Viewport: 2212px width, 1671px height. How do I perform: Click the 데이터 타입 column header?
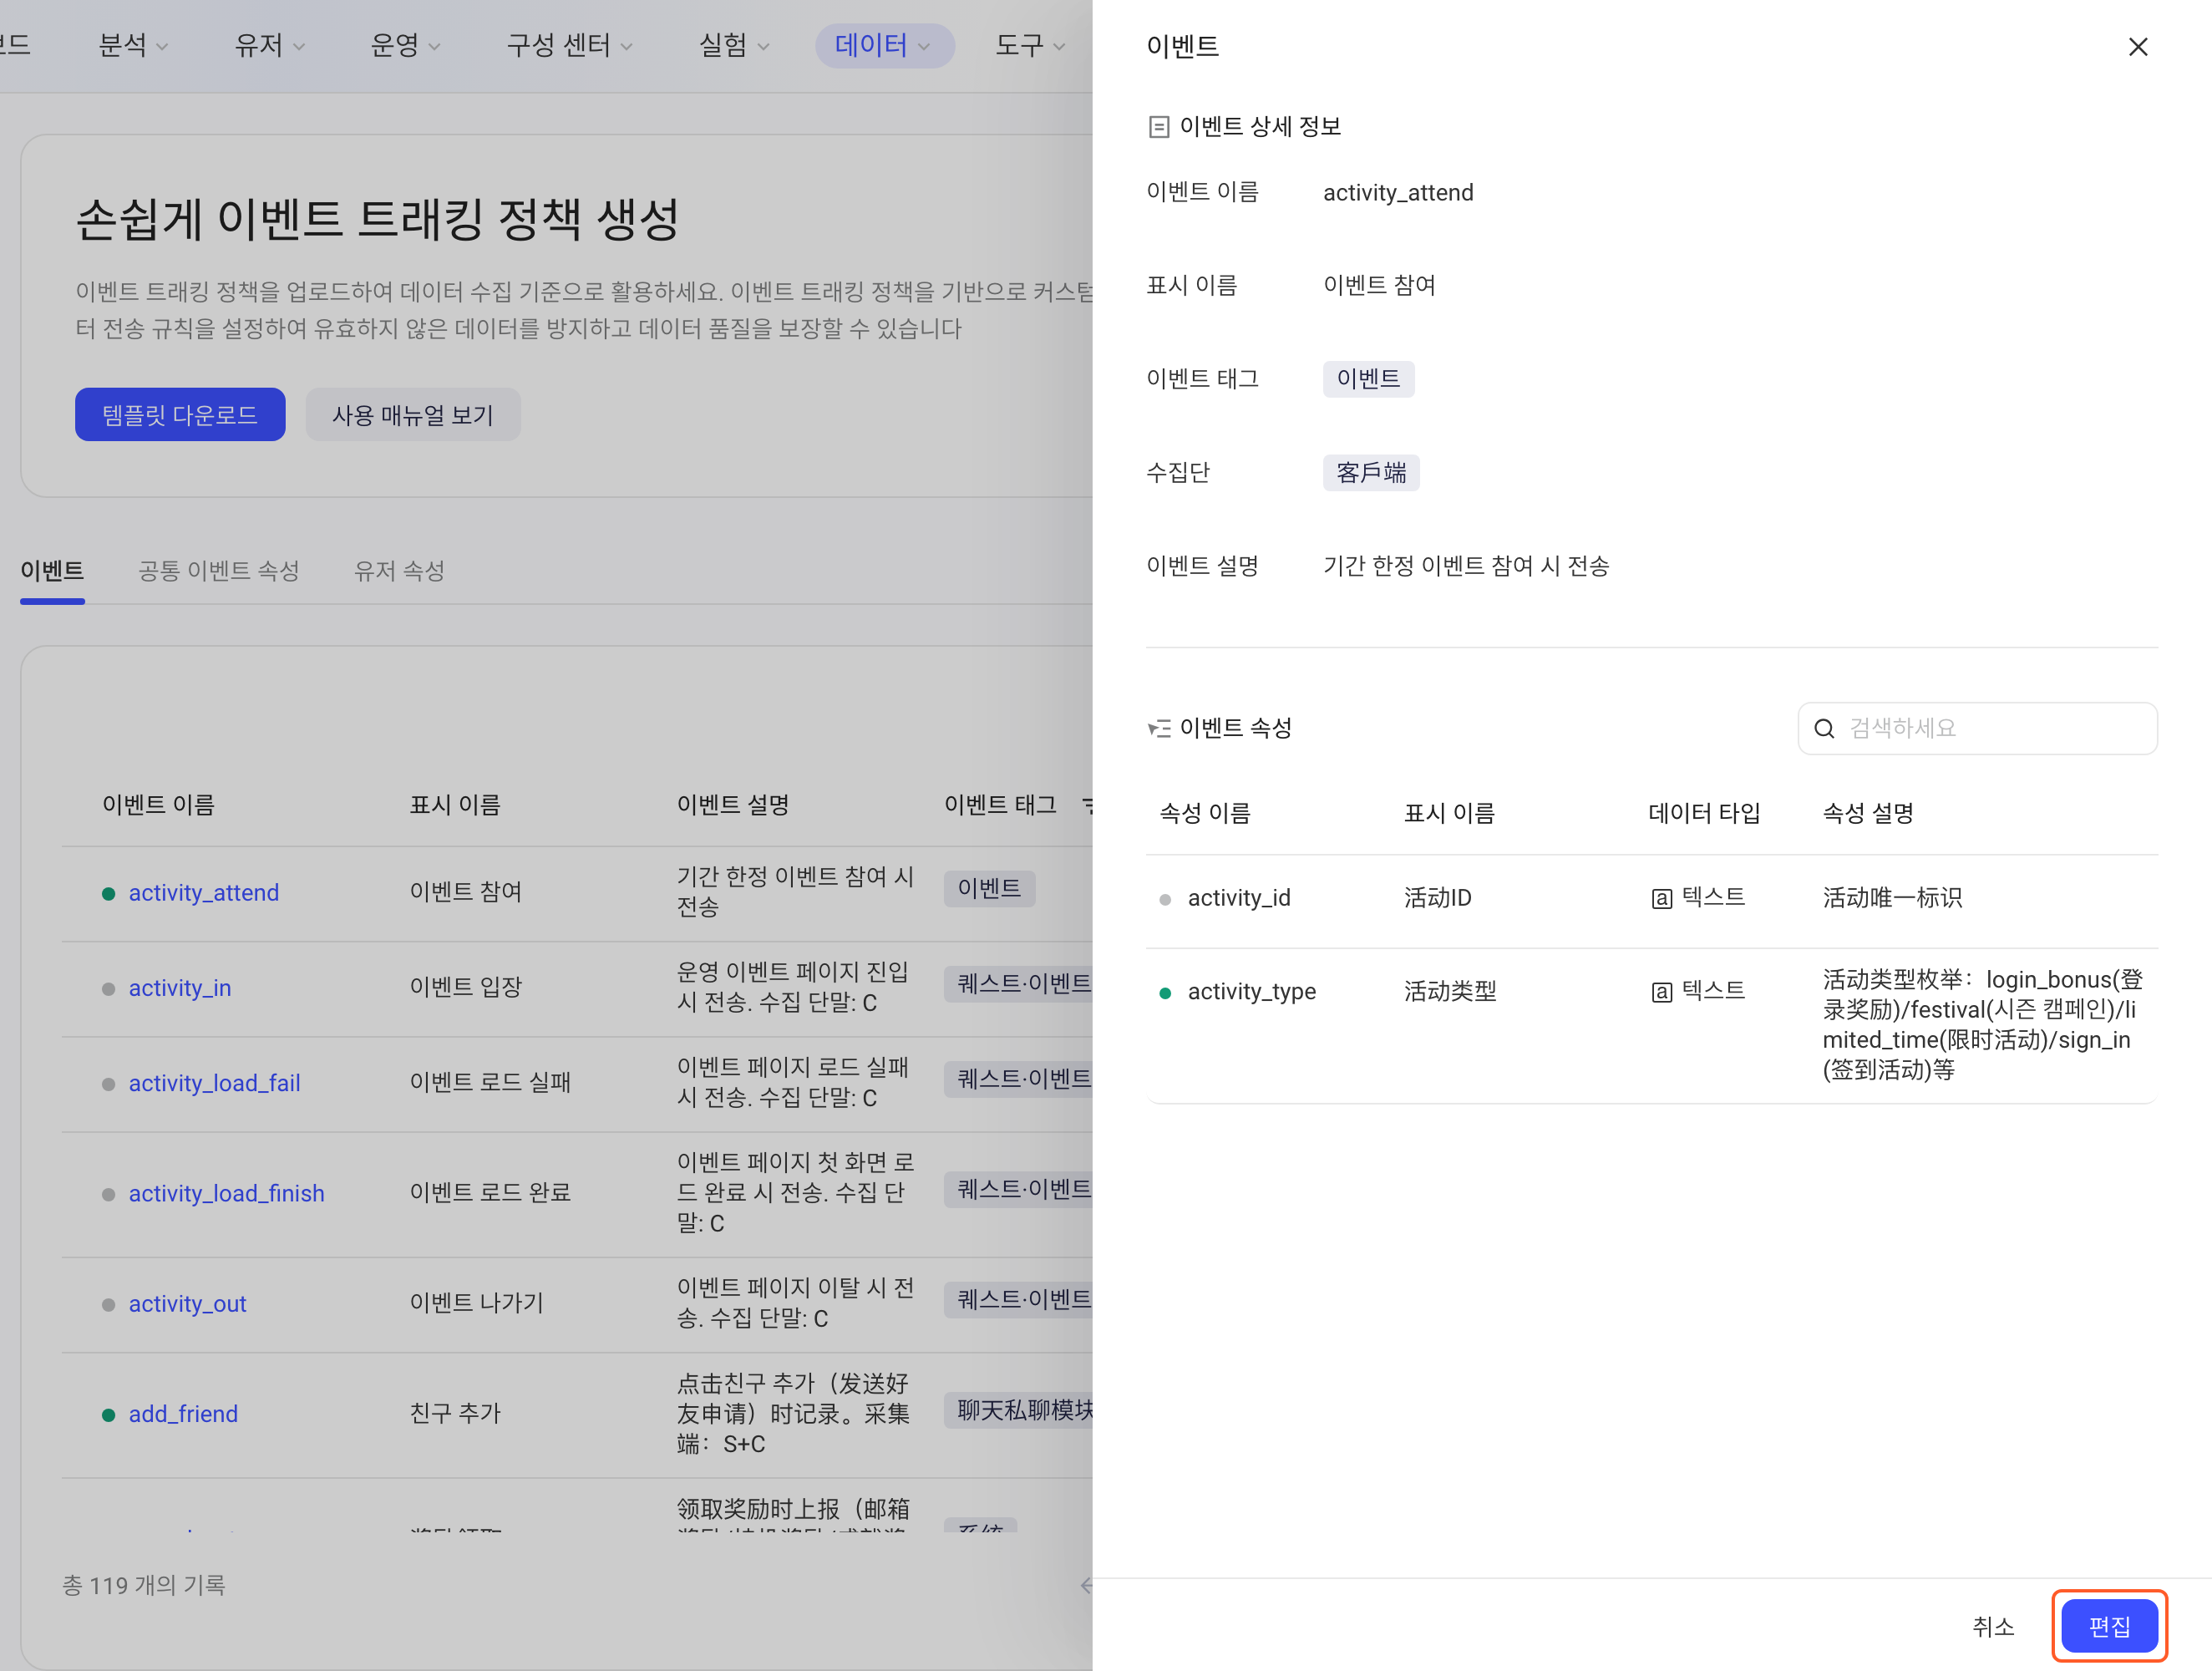(x=1704, y=813)
